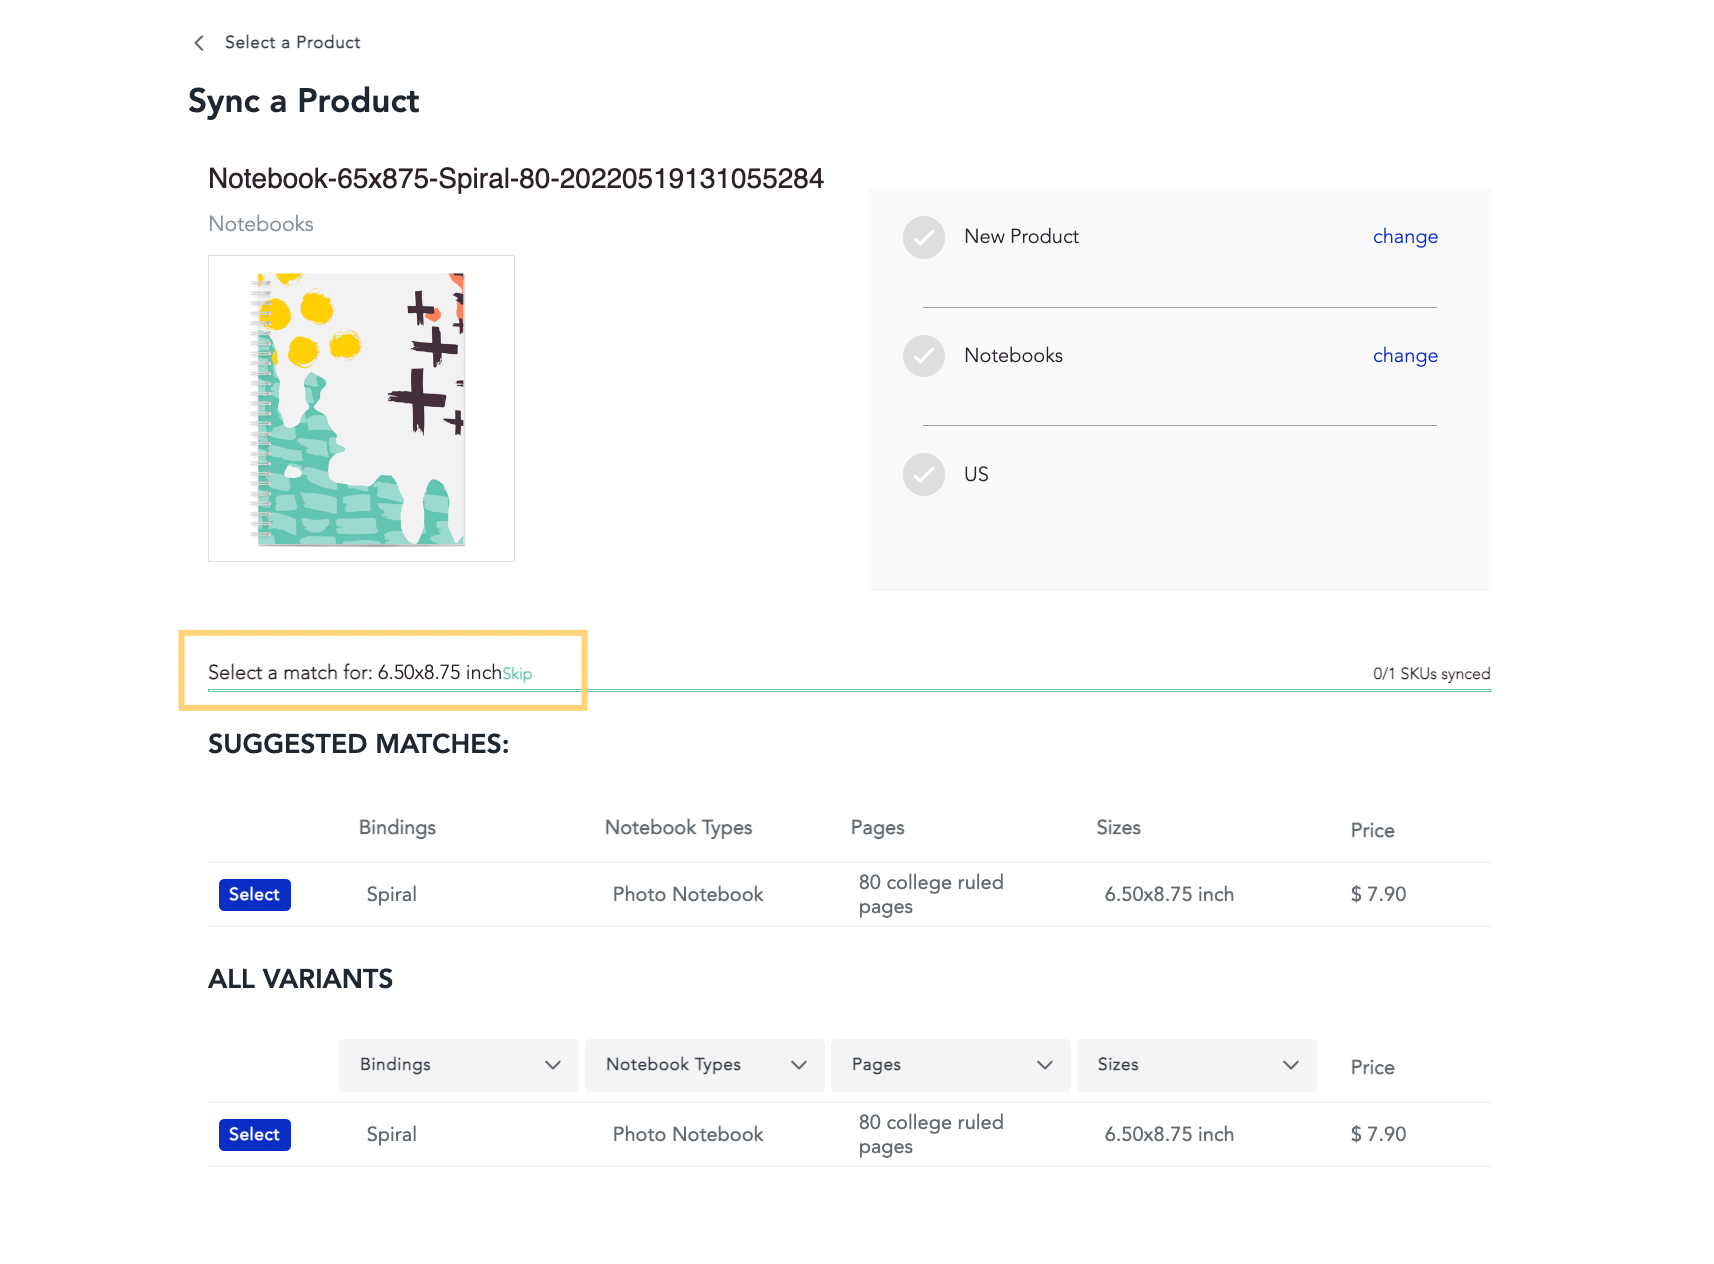Click change link next to Notebooks
The width and height of the screenshot is (1714, 1264).
(x=1405, y=356)
